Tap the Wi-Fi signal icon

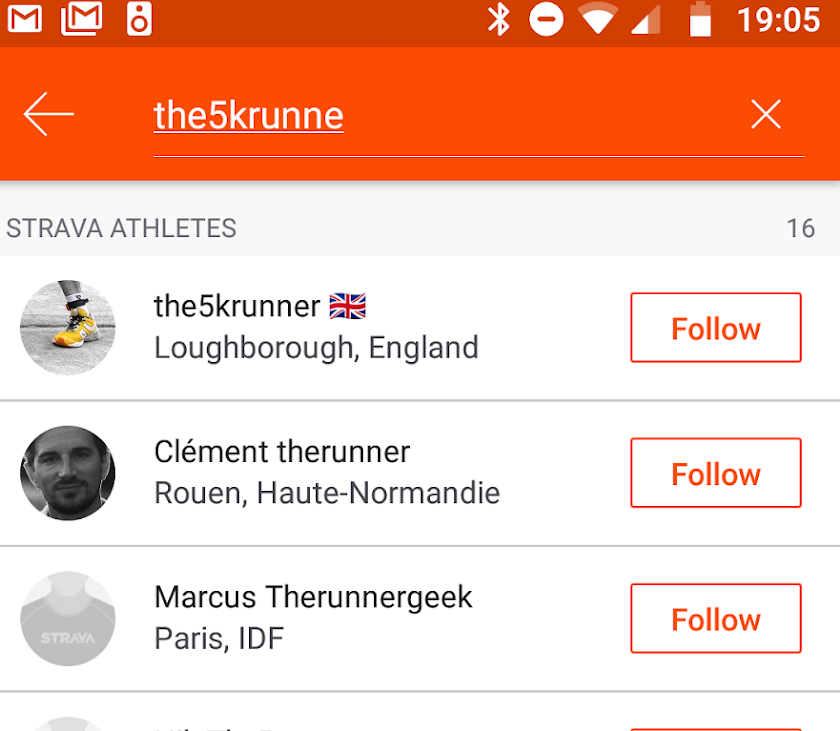(x=598, y=20)
